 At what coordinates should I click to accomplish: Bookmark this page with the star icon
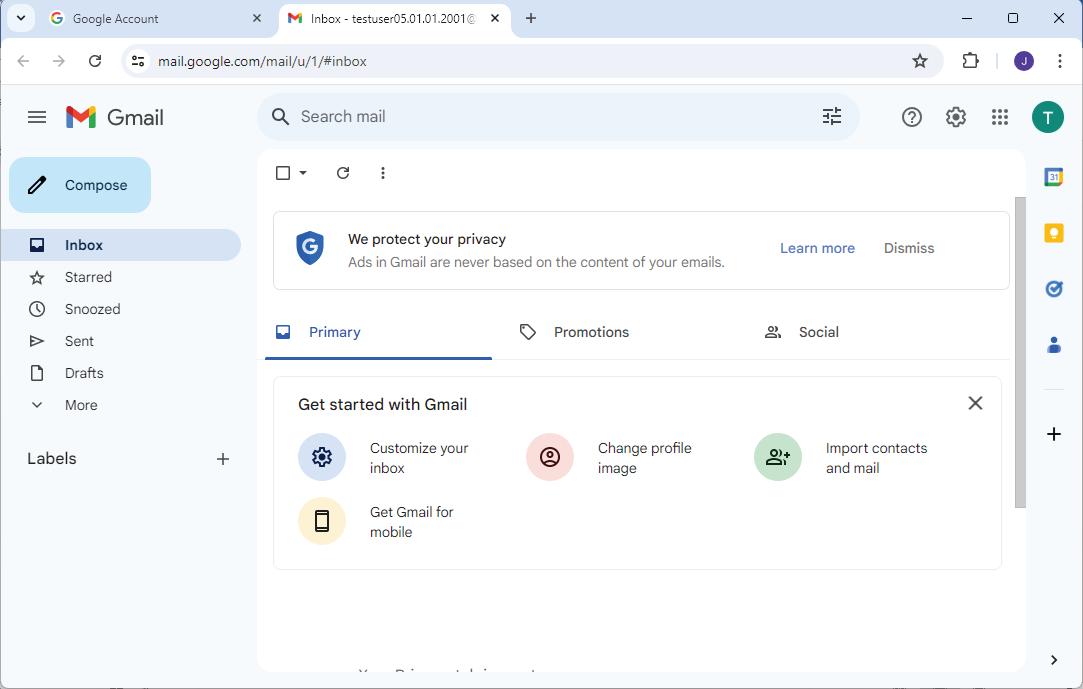tap(919, 61)
